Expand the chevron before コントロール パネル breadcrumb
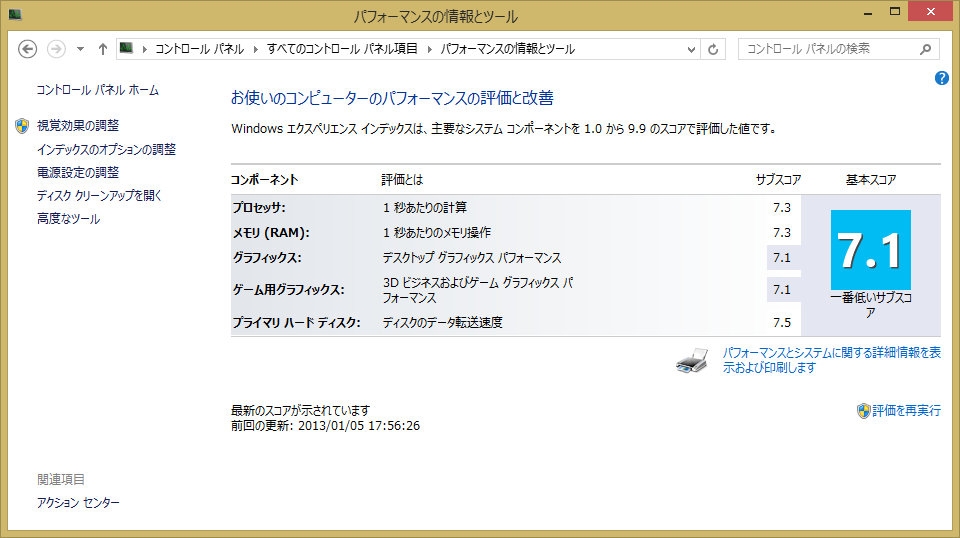The width and height of the screenshot is (960, 538). click(x=144, y=49)
